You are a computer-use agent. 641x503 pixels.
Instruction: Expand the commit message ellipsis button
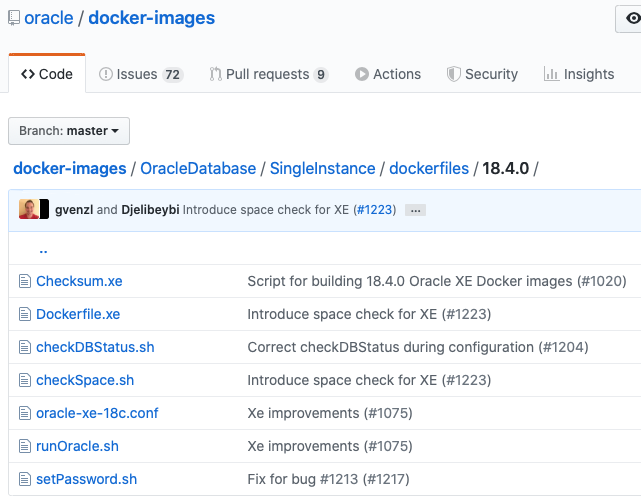pyautogui.click(x=416, y=210)
